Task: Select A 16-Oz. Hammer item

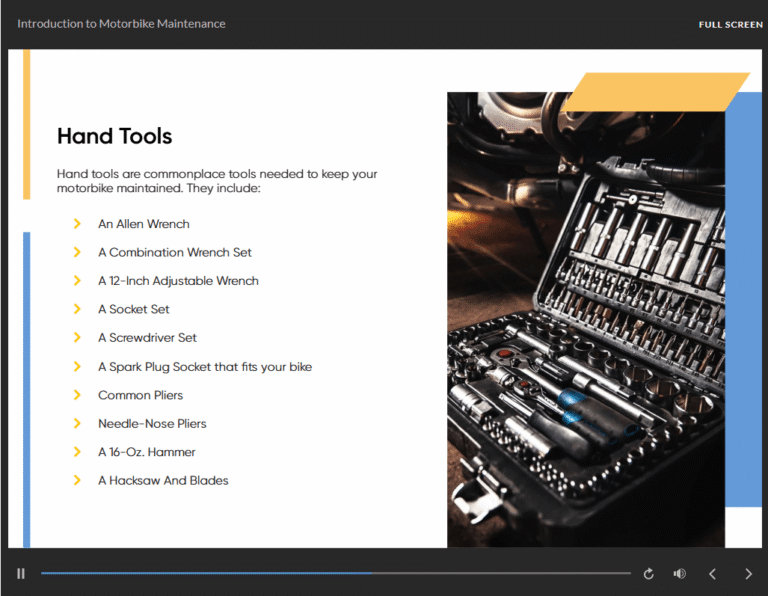Action: click(146, 452)
